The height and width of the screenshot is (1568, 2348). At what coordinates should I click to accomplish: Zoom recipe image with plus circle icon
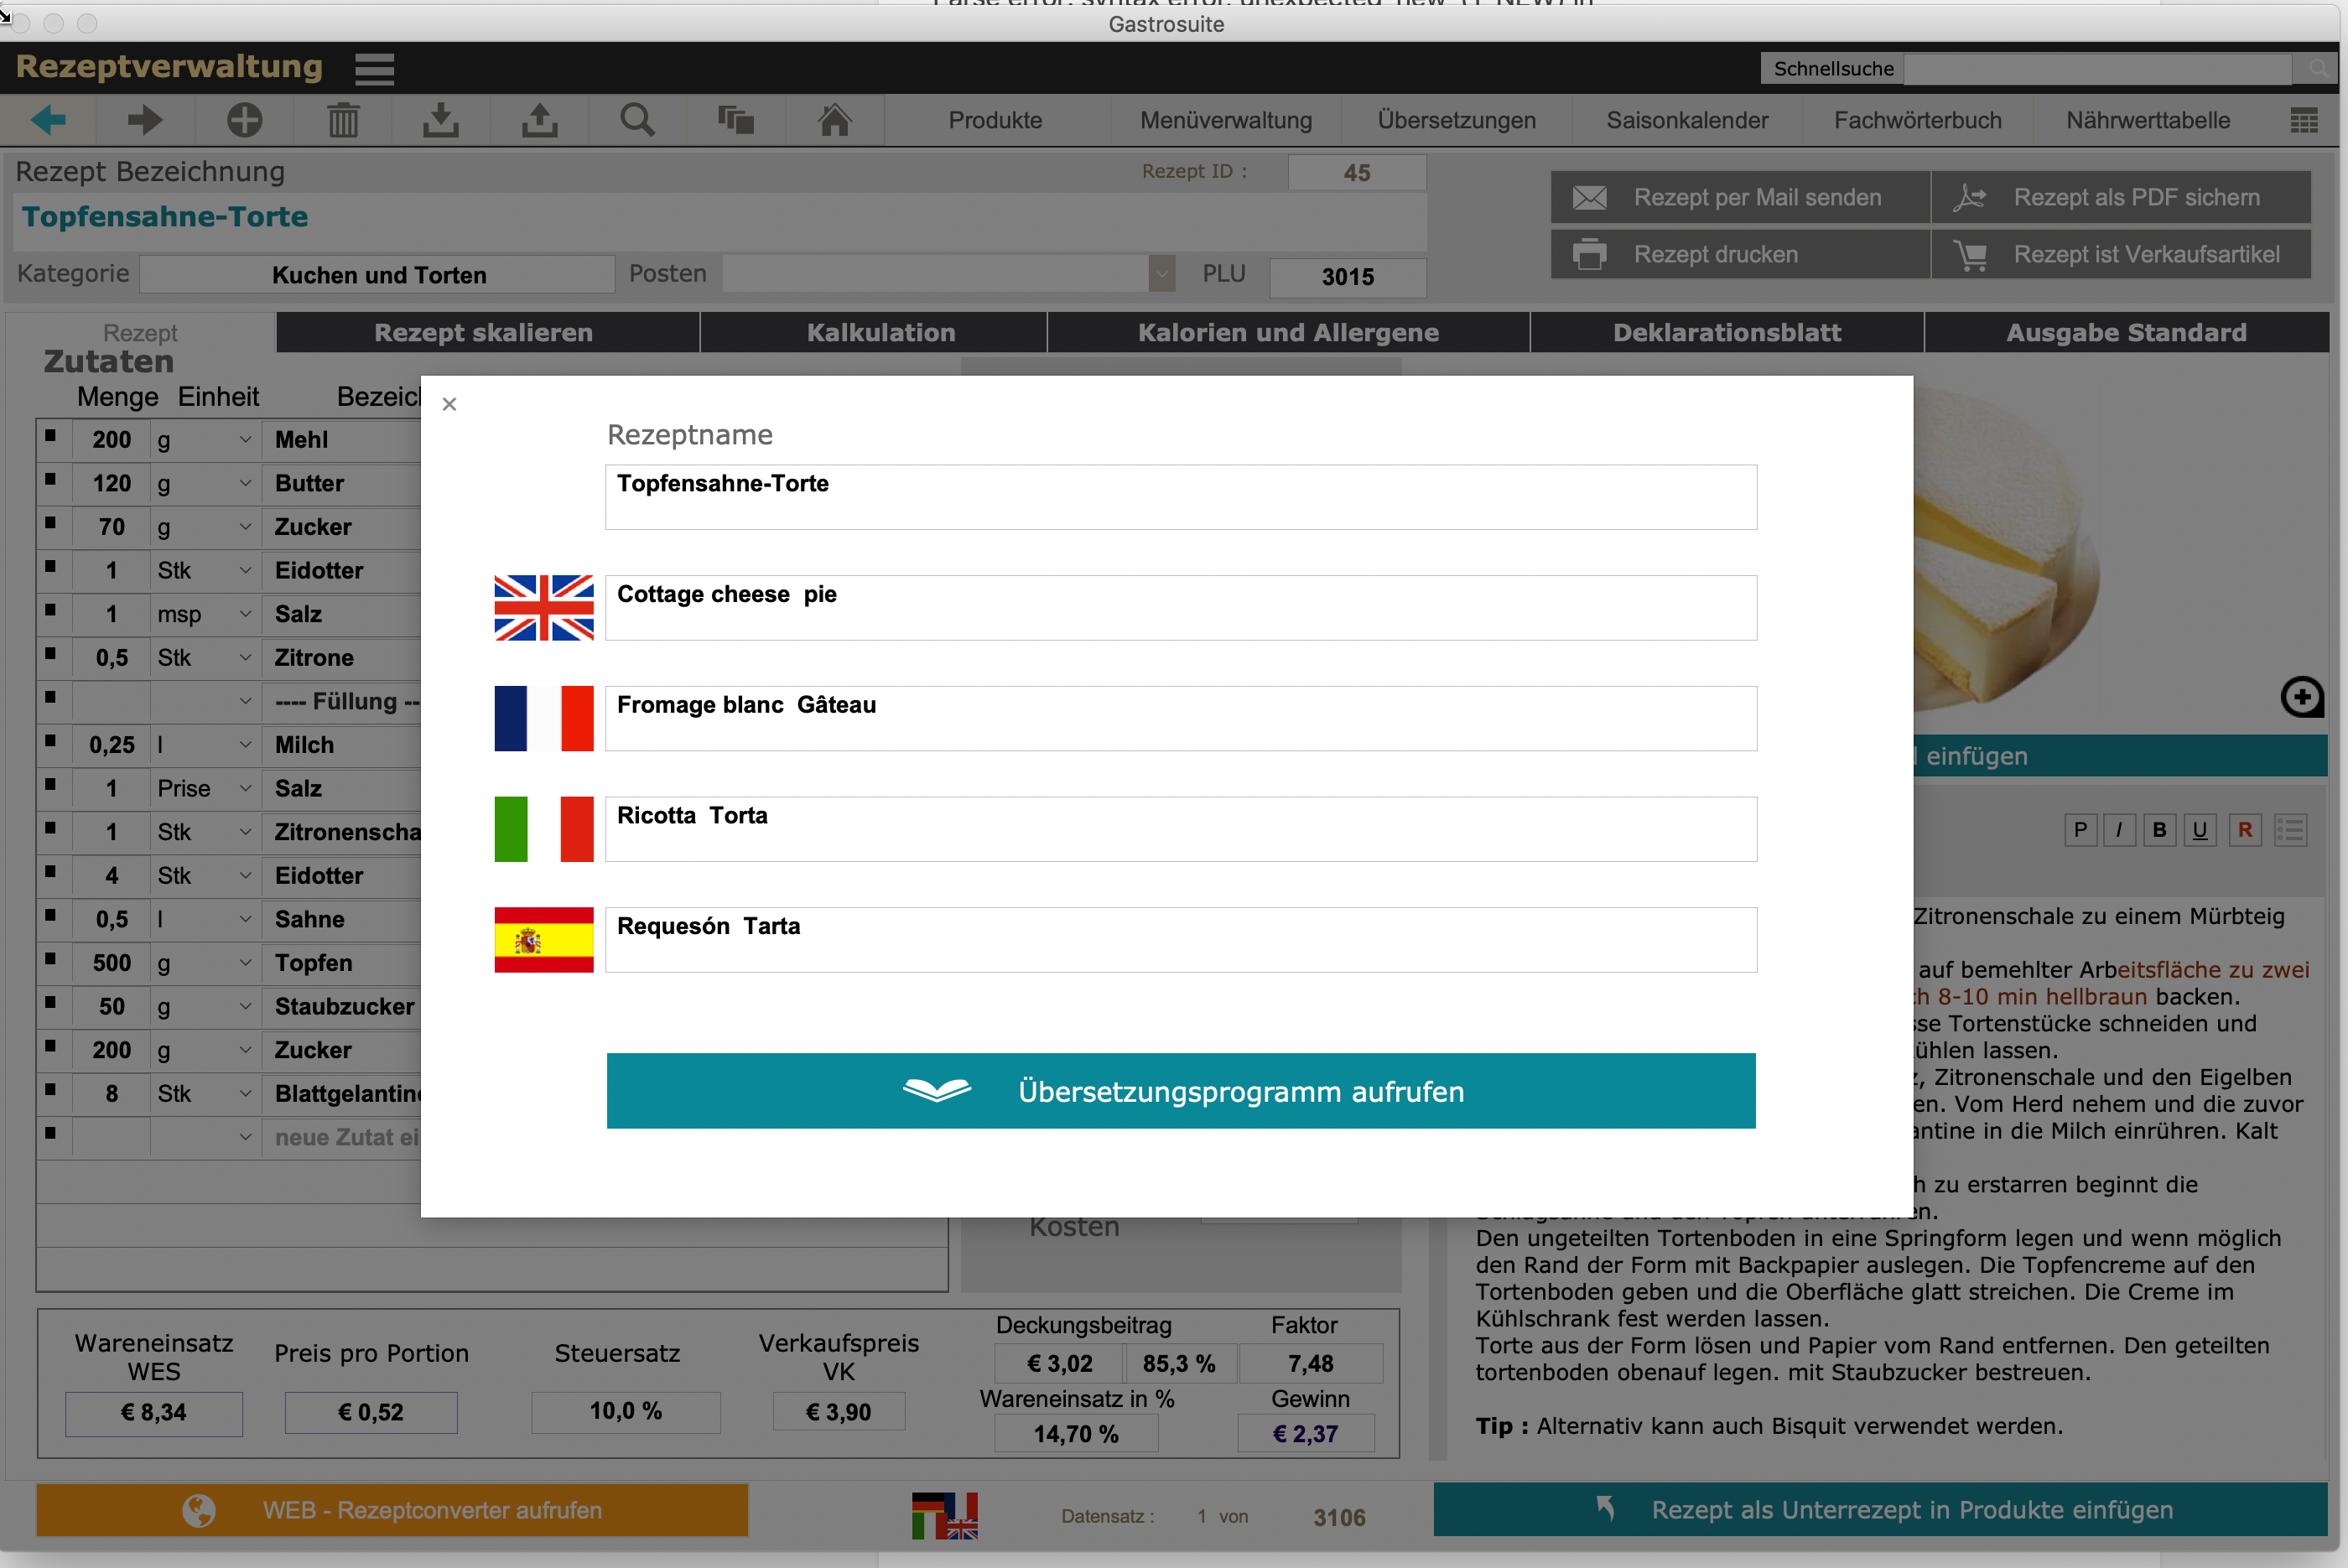2301,697
